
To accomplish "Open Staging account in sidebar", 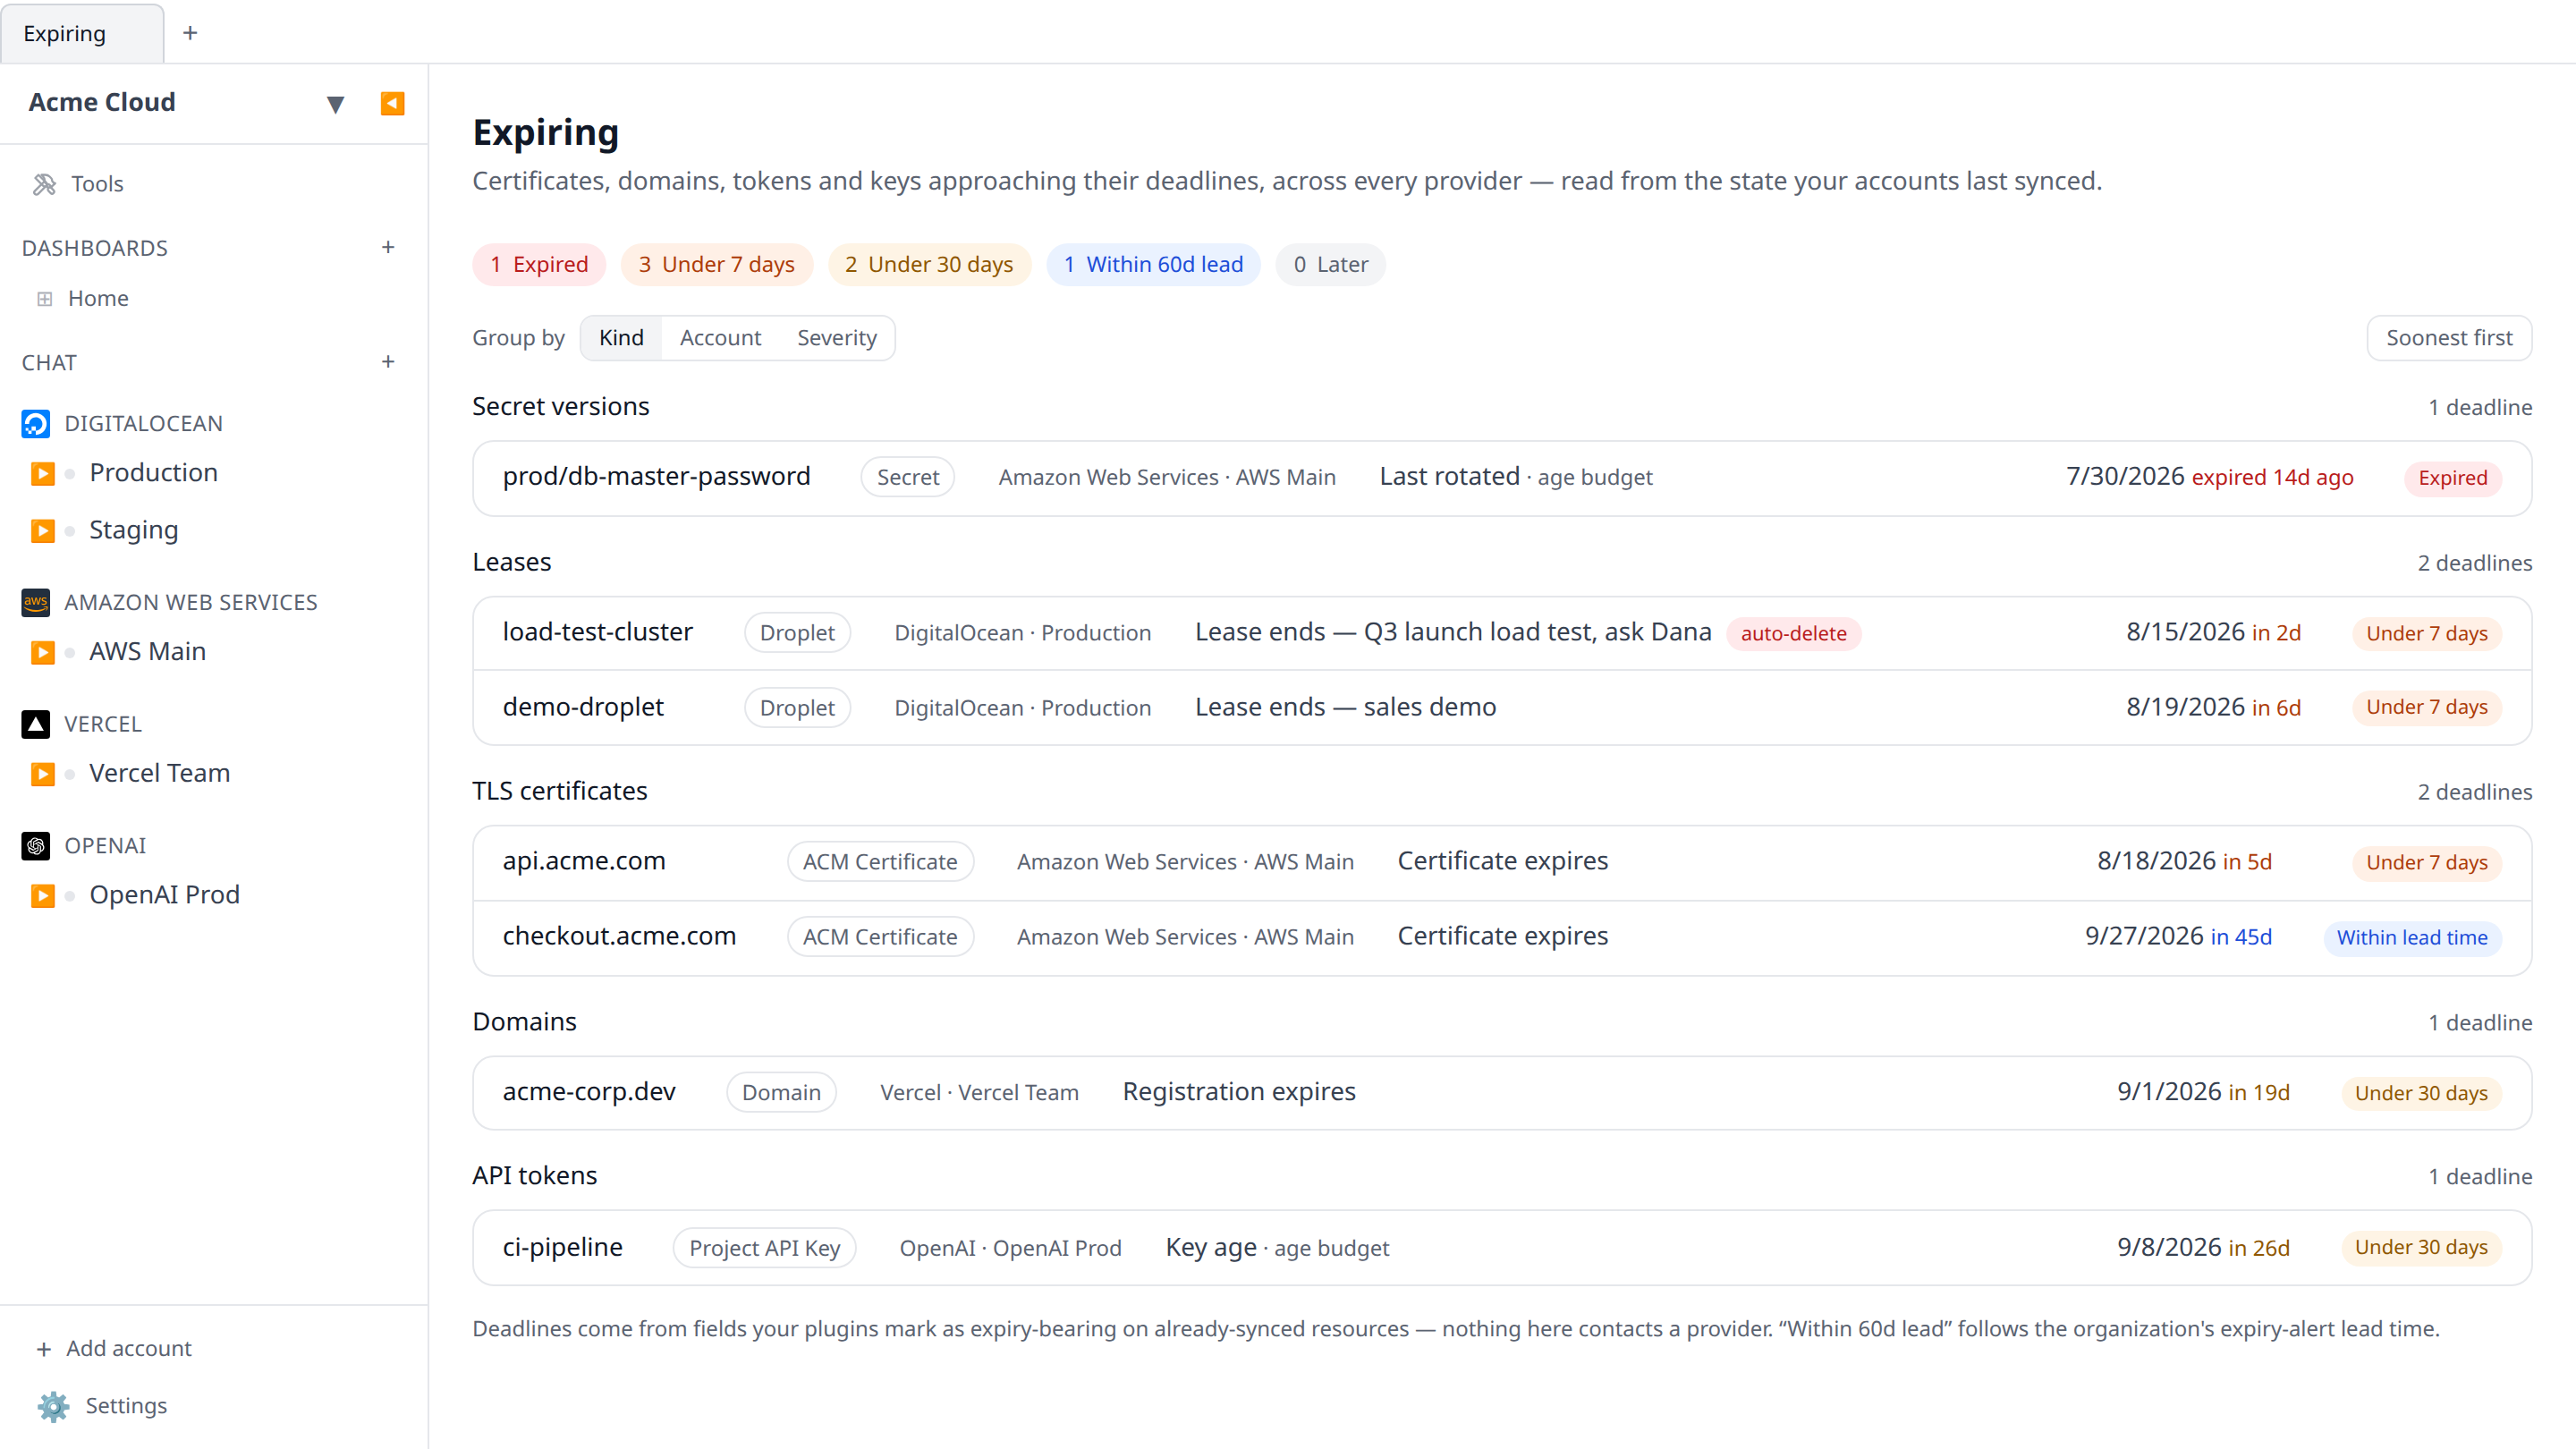I will pos(134,530).
